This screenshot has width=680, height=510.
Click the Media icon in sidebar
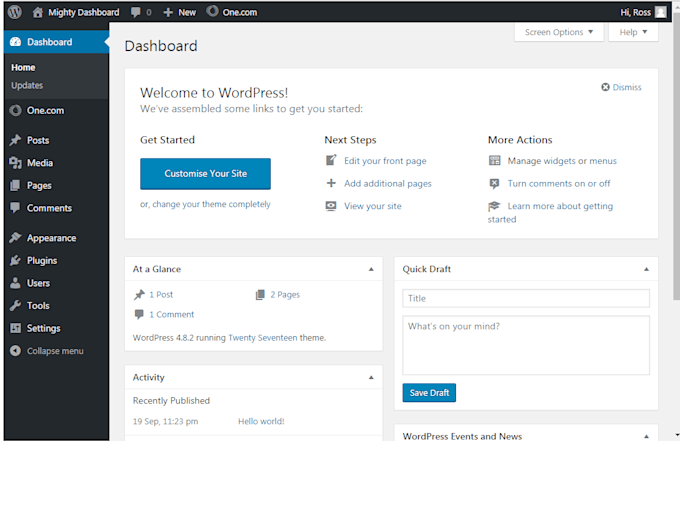point(15,163)
